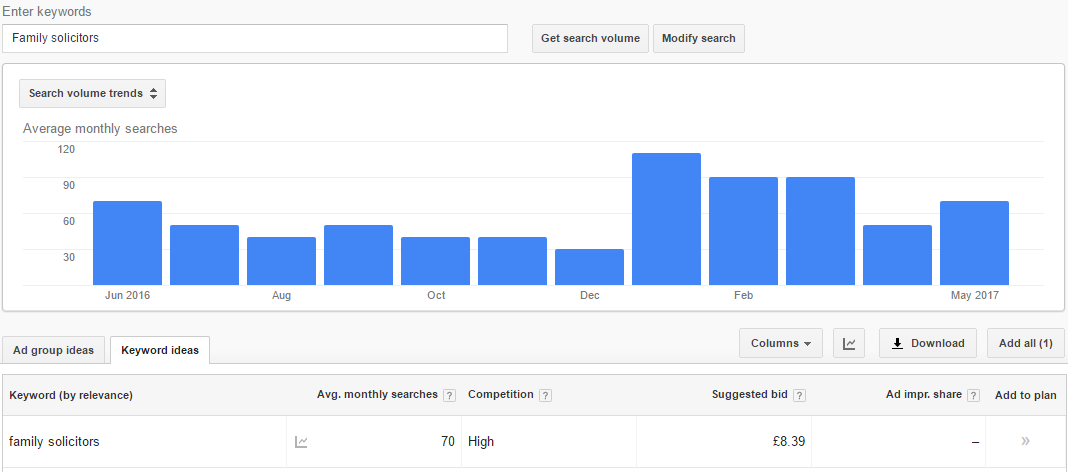This screenshot has width=1068, height=472.
Task: Click the Suggested bid help icon
Action: (x=800, y=395)
